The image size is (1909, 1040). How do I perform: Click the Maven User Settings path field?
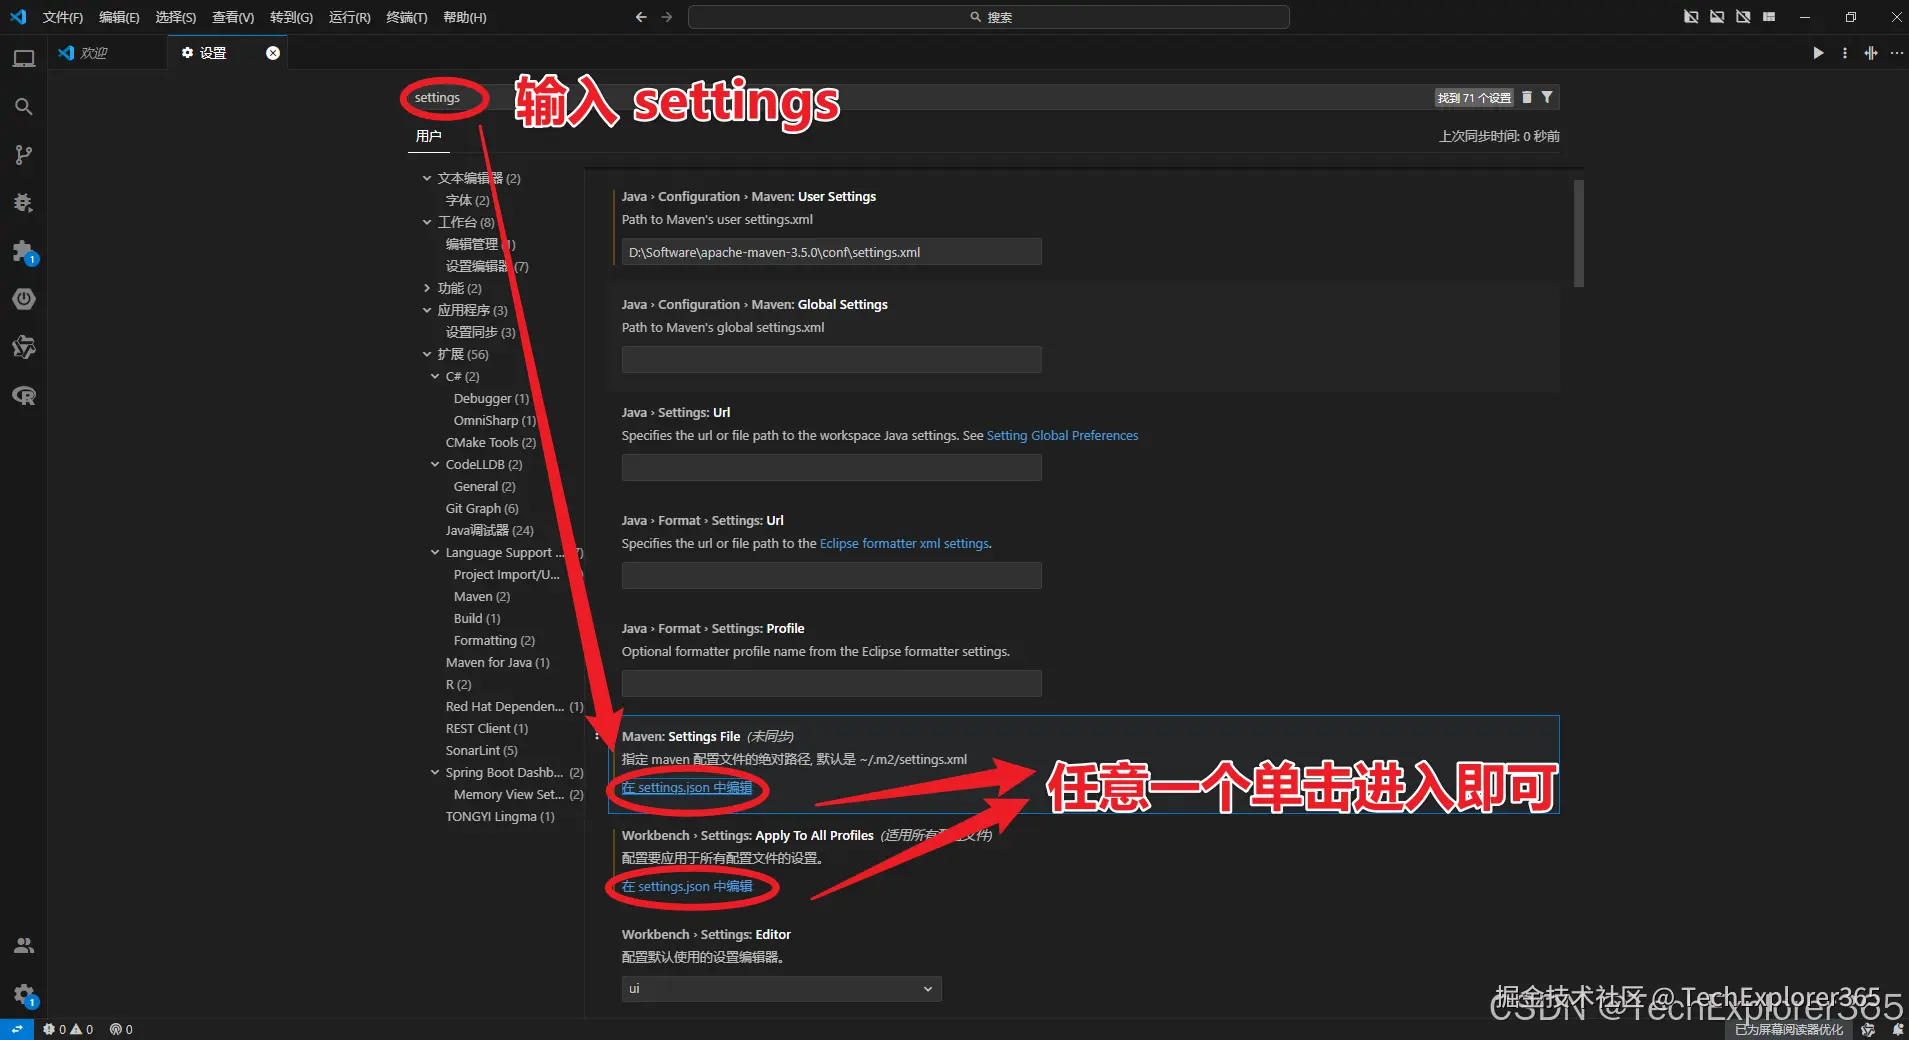point(831,252)
